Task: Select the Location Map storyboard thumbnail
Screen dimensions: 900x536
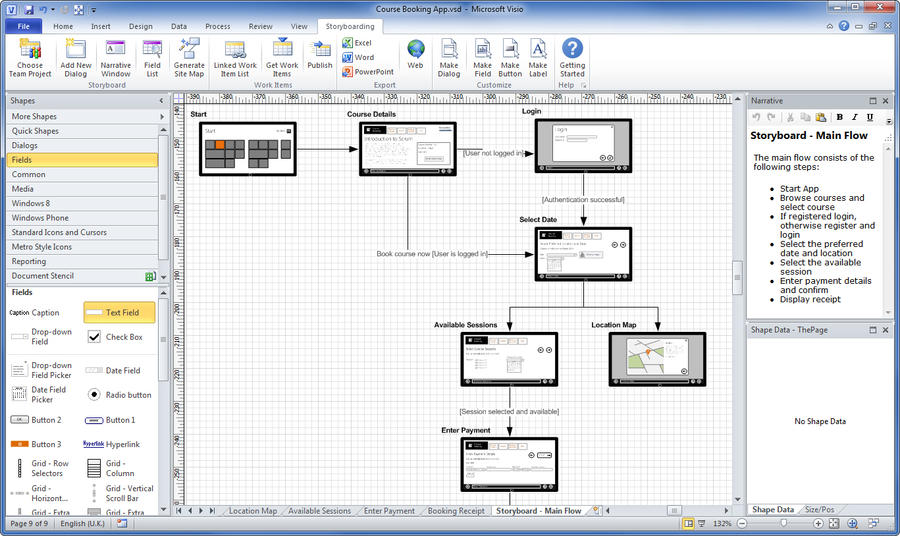Action: click(x=657, y=359)
